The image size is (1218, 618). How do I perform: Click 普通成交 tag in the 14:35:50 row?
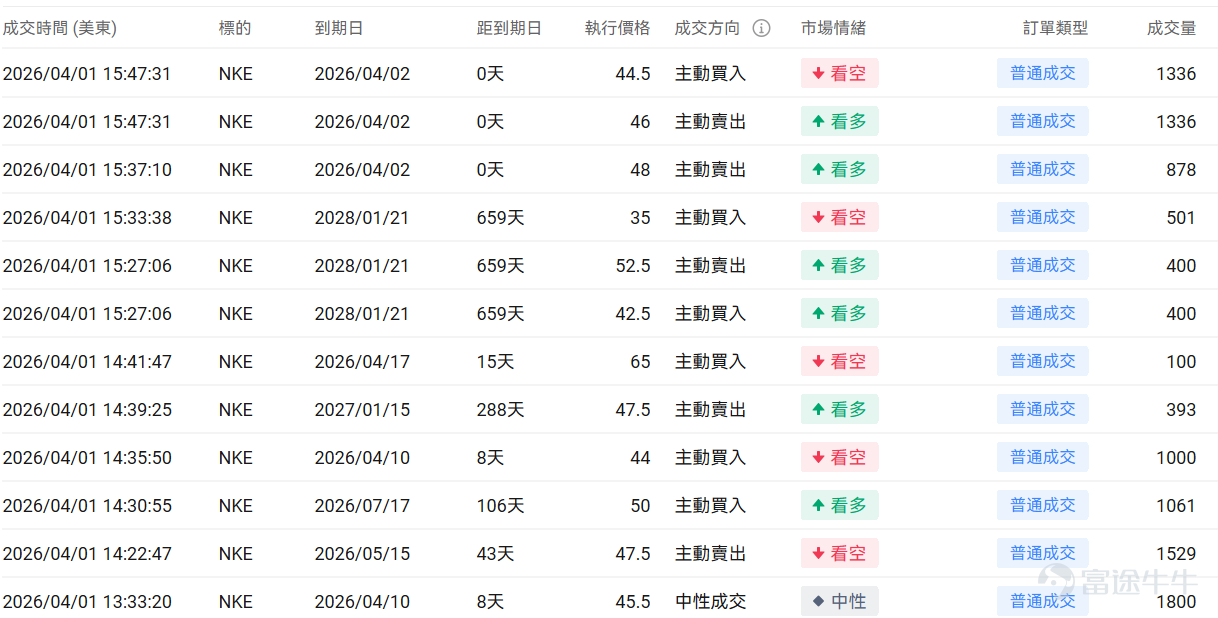(1043, 457)
